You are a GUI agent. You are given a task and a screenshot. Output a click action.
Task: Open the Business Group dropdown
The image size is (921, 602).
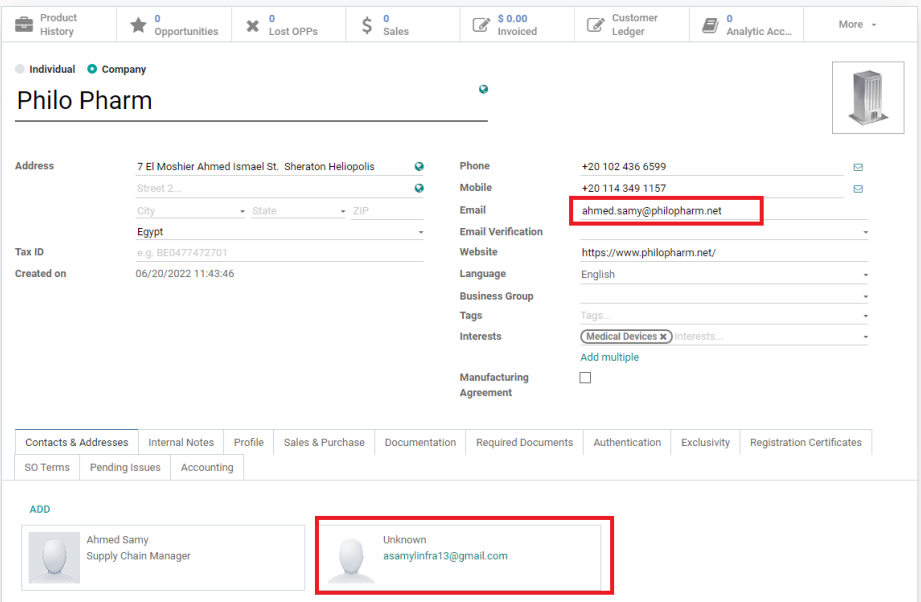coord(724,296)
